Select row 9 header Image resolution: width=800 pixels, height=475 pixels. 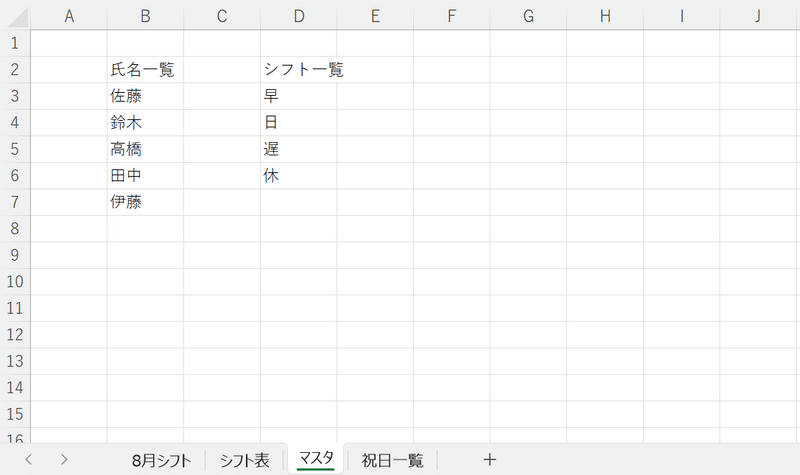[15, 255]
